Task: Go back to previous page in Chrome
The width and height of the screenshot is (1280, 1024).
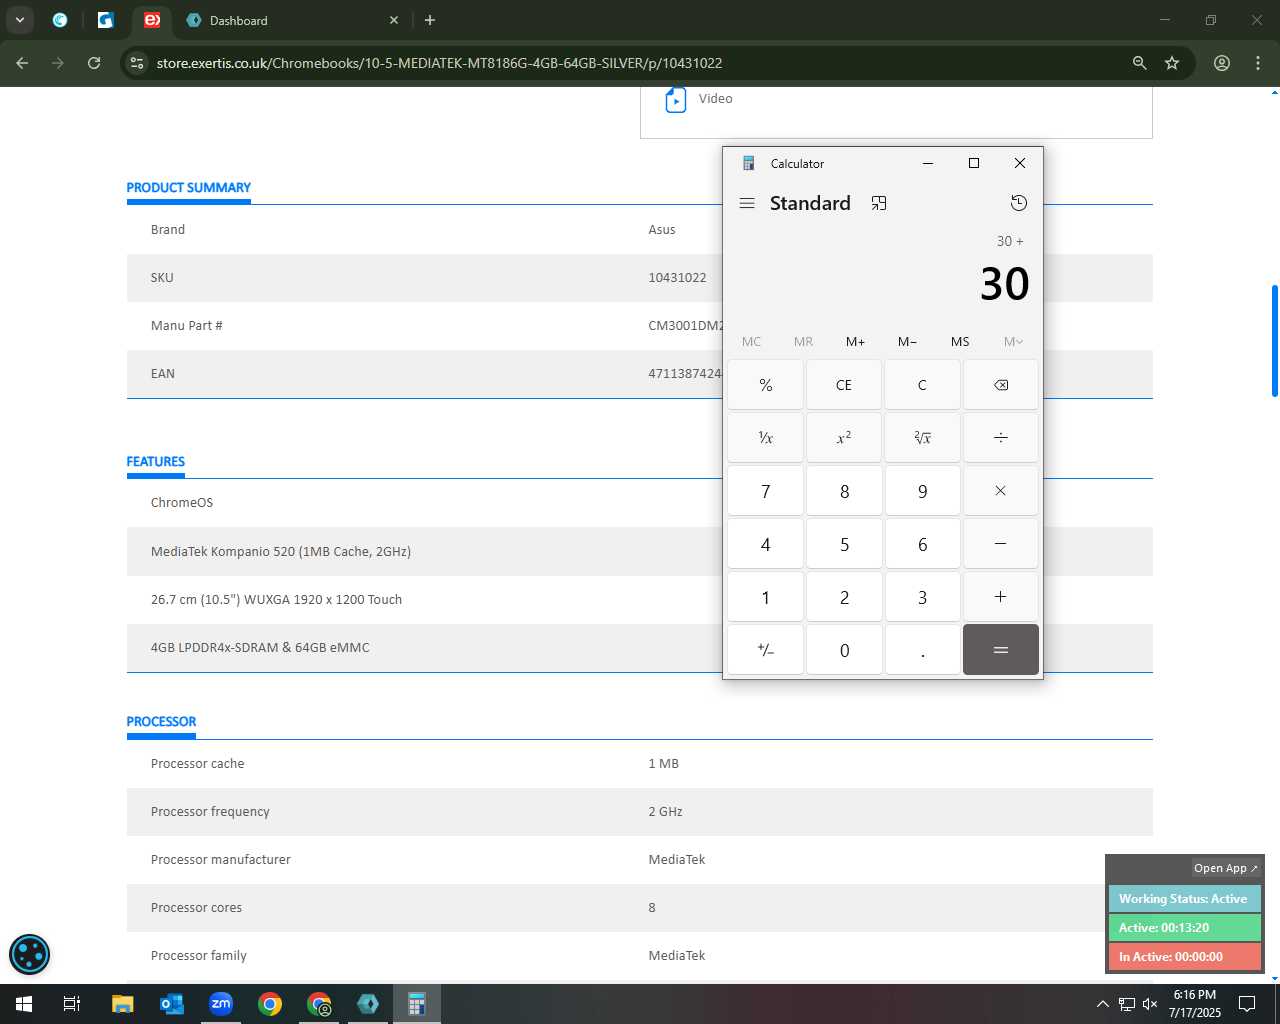Action: coord(22,63)
